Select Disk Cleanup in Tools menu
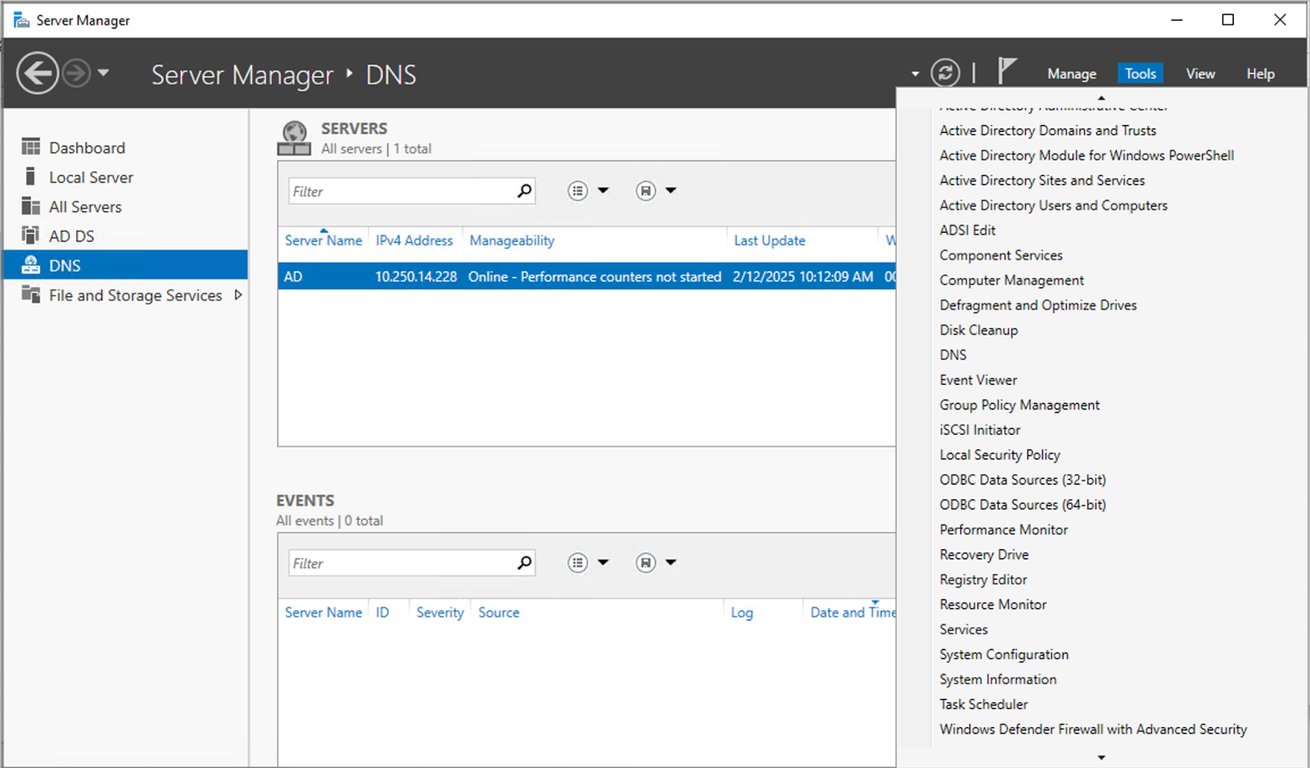Image resolution: width=1310 pixels, height=768 pixels. pos(979,330)
